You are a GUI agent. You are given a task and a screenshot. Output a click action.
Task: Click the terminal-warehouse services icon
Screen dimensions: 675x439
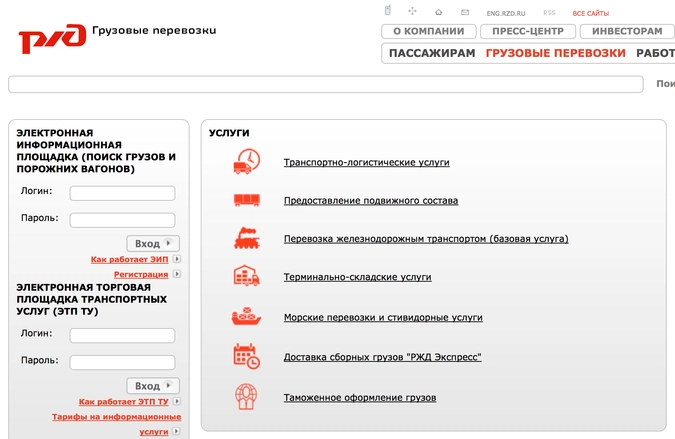245,277
